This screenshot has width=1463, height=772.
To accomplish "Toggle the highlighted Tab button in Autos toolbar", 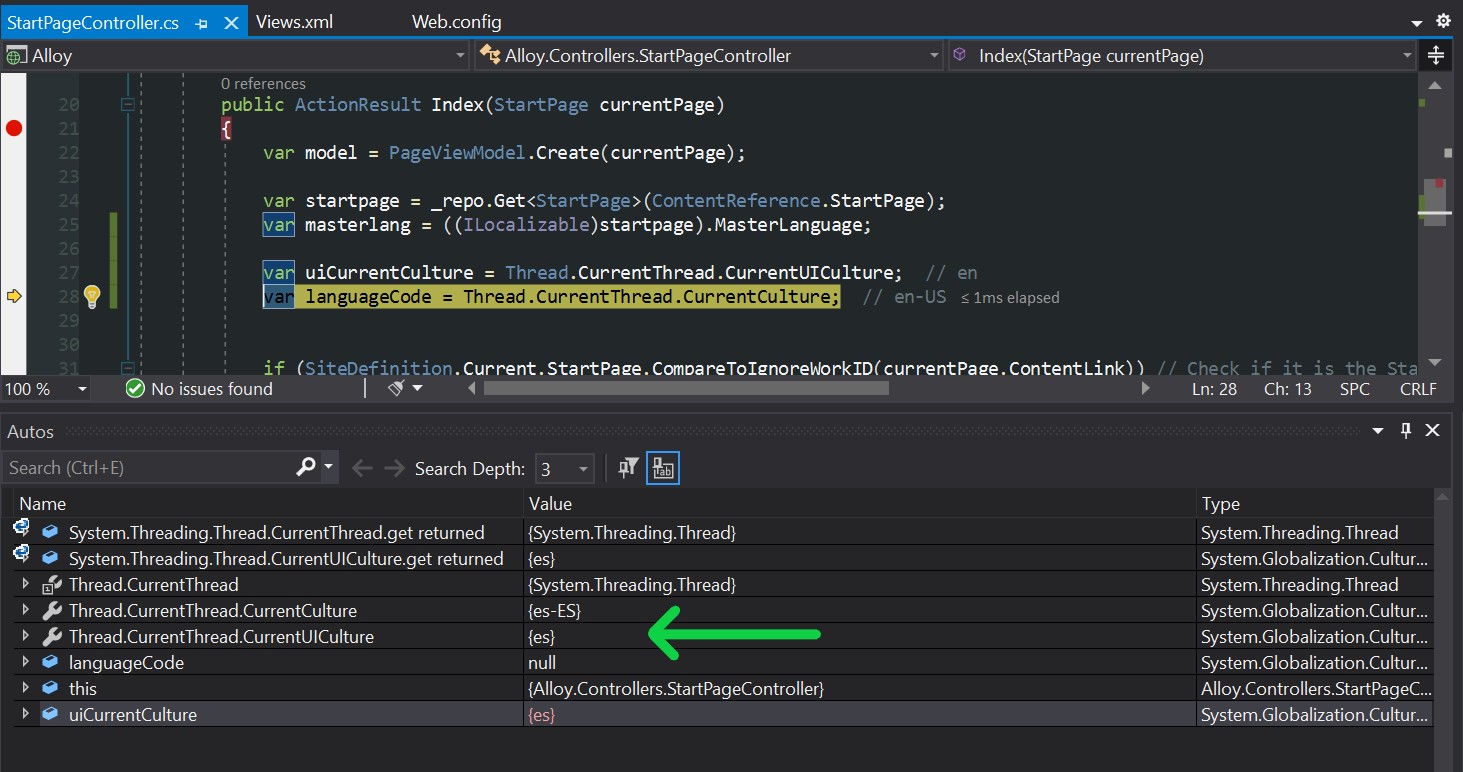I will click(663, 468).
